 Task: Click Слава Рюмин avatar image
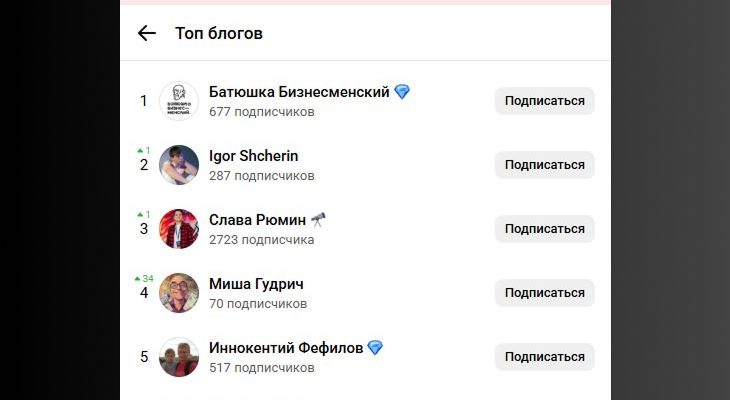click(179, 229)
